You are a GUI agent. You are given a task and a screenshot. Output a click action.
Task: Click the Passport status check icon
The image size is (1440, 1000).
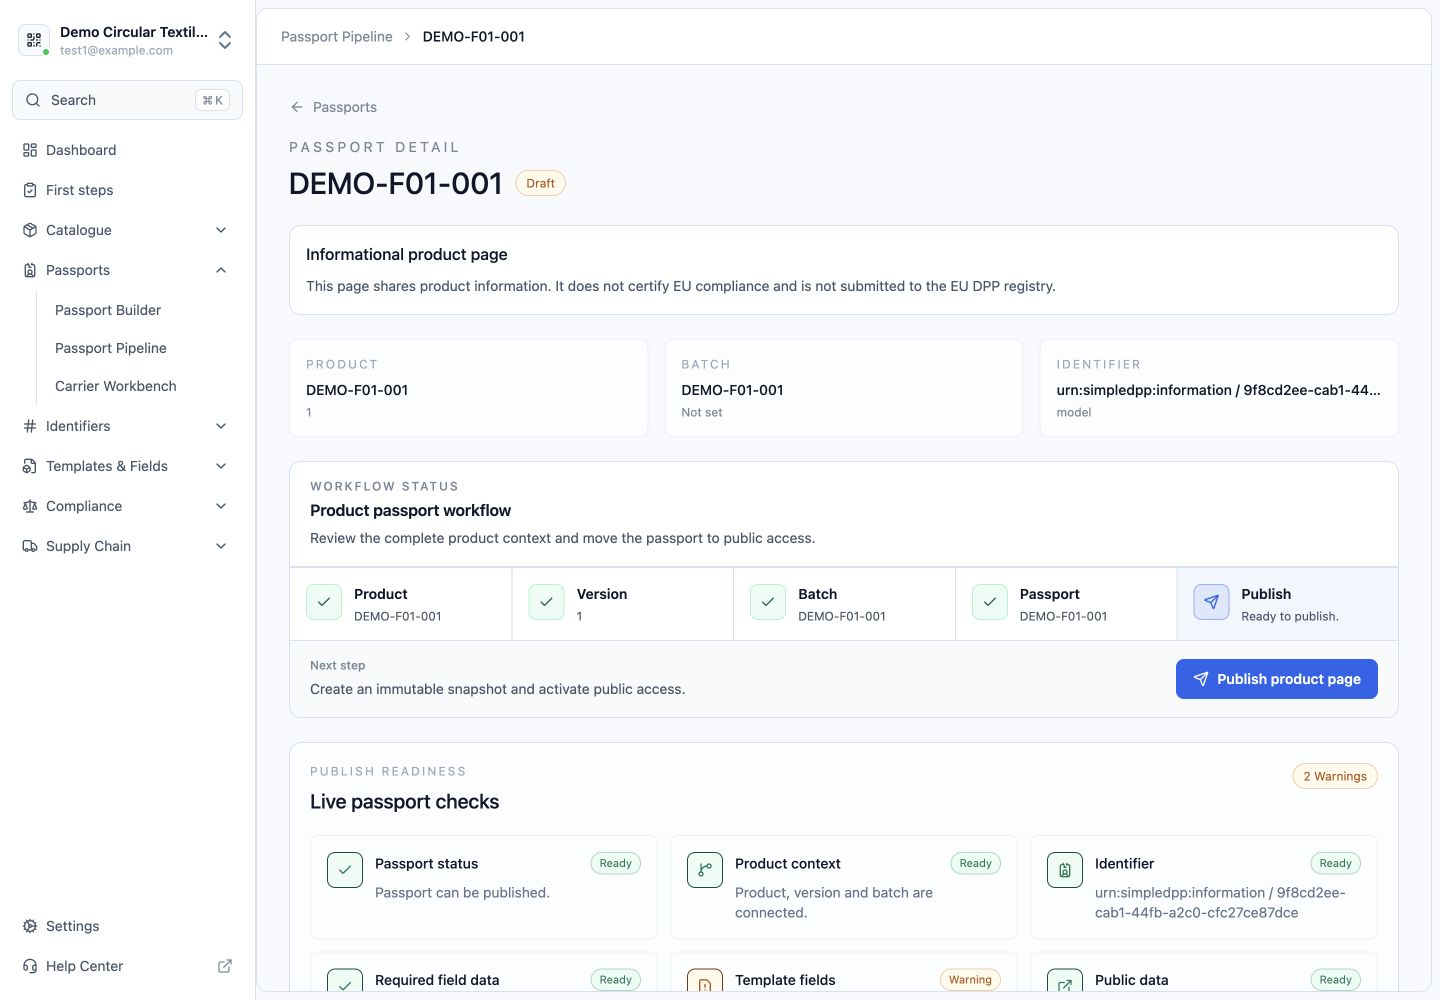[x=345, y=870]
